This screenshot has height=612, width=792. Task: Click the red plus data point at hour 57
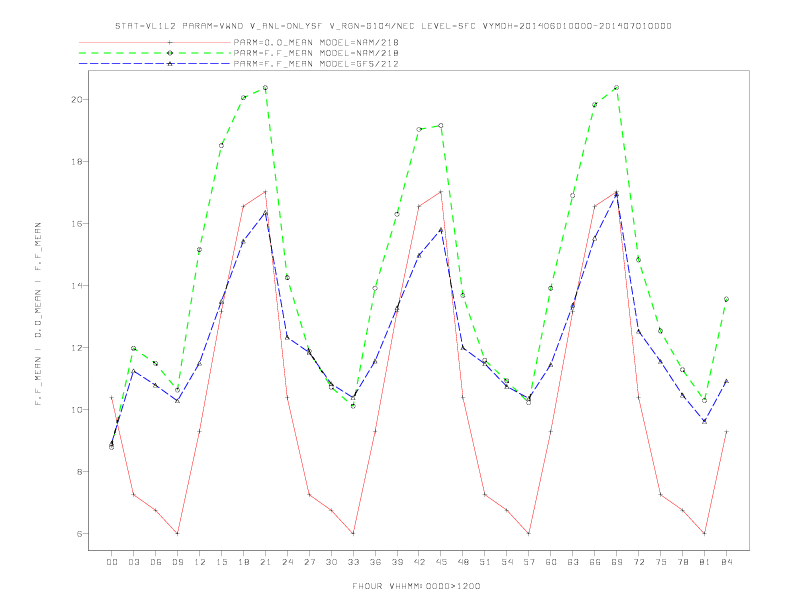point(529,533)
